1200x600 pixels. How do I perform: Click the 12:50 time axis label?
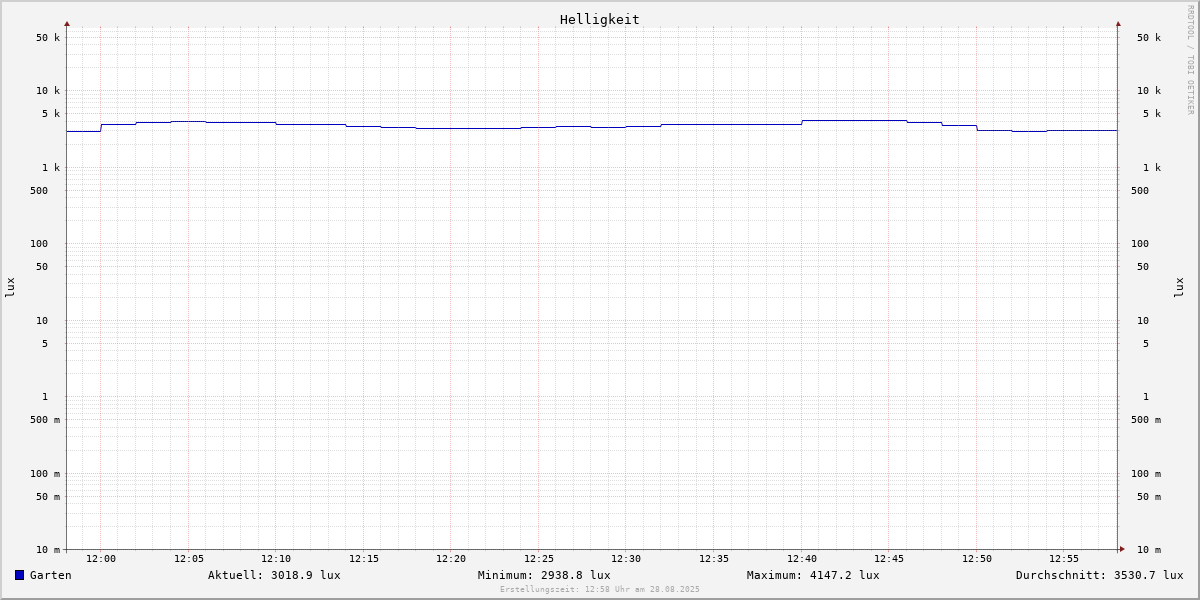click(x=977, y=559)
